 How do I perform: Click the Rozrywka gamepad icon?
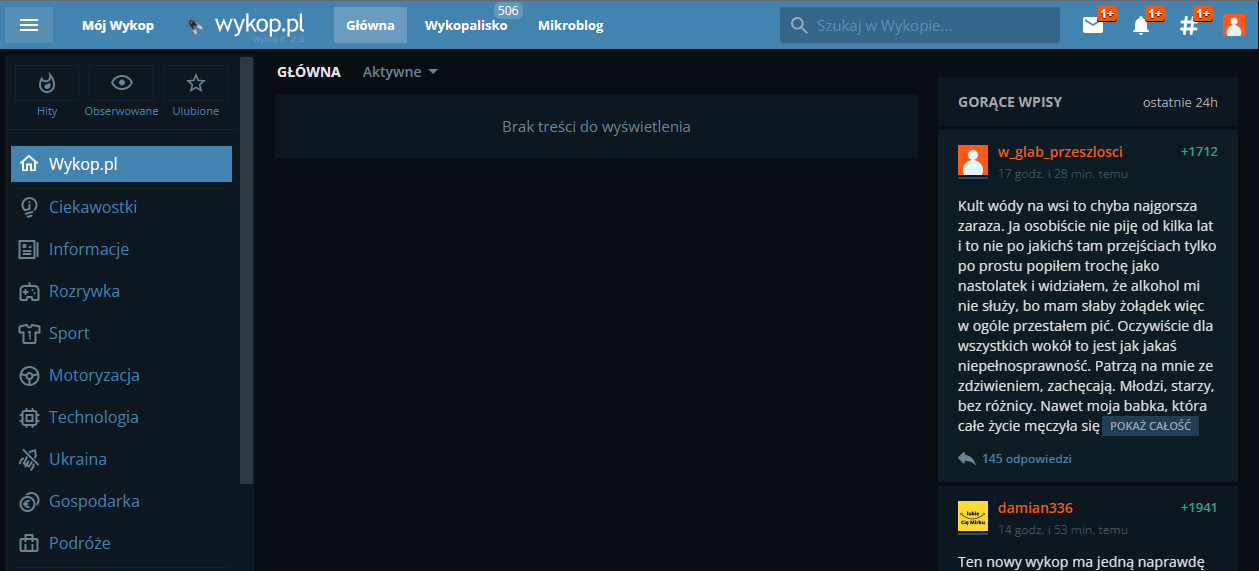click(x=29, y=291)
